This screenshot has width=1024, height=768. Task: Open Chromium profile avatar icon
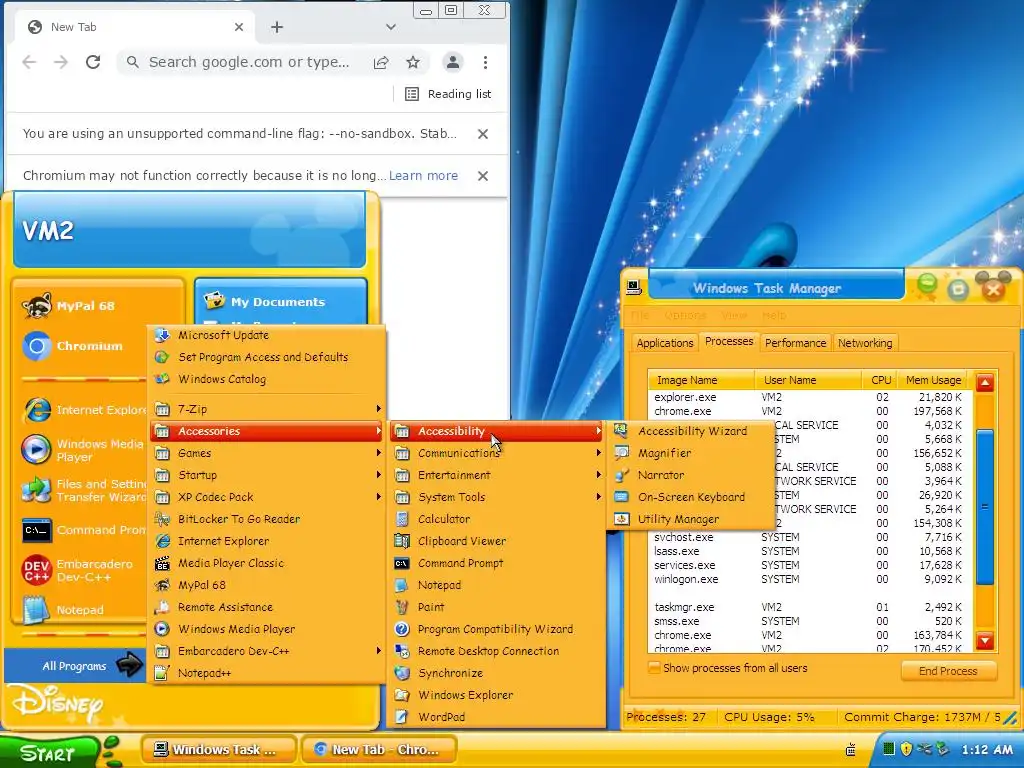coord(453,62)
